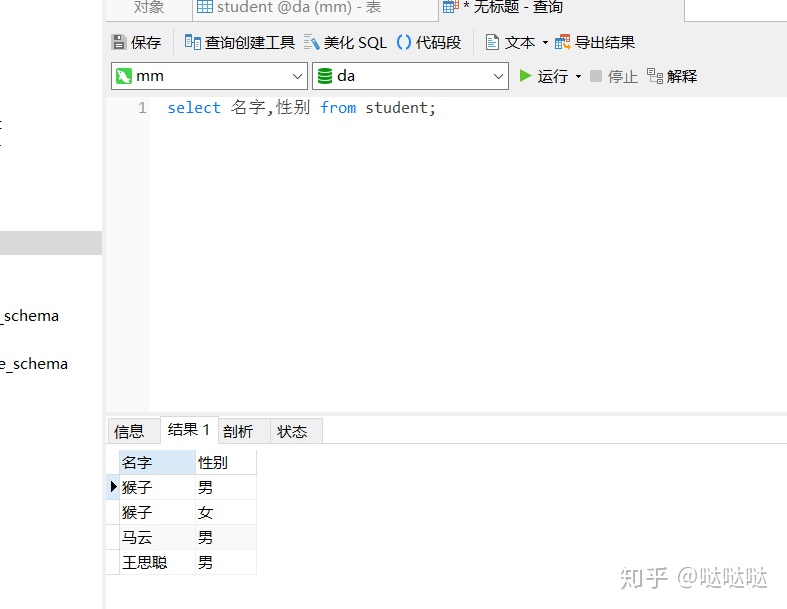Select the 王思聪 name cell

click(x=157, y=562)
